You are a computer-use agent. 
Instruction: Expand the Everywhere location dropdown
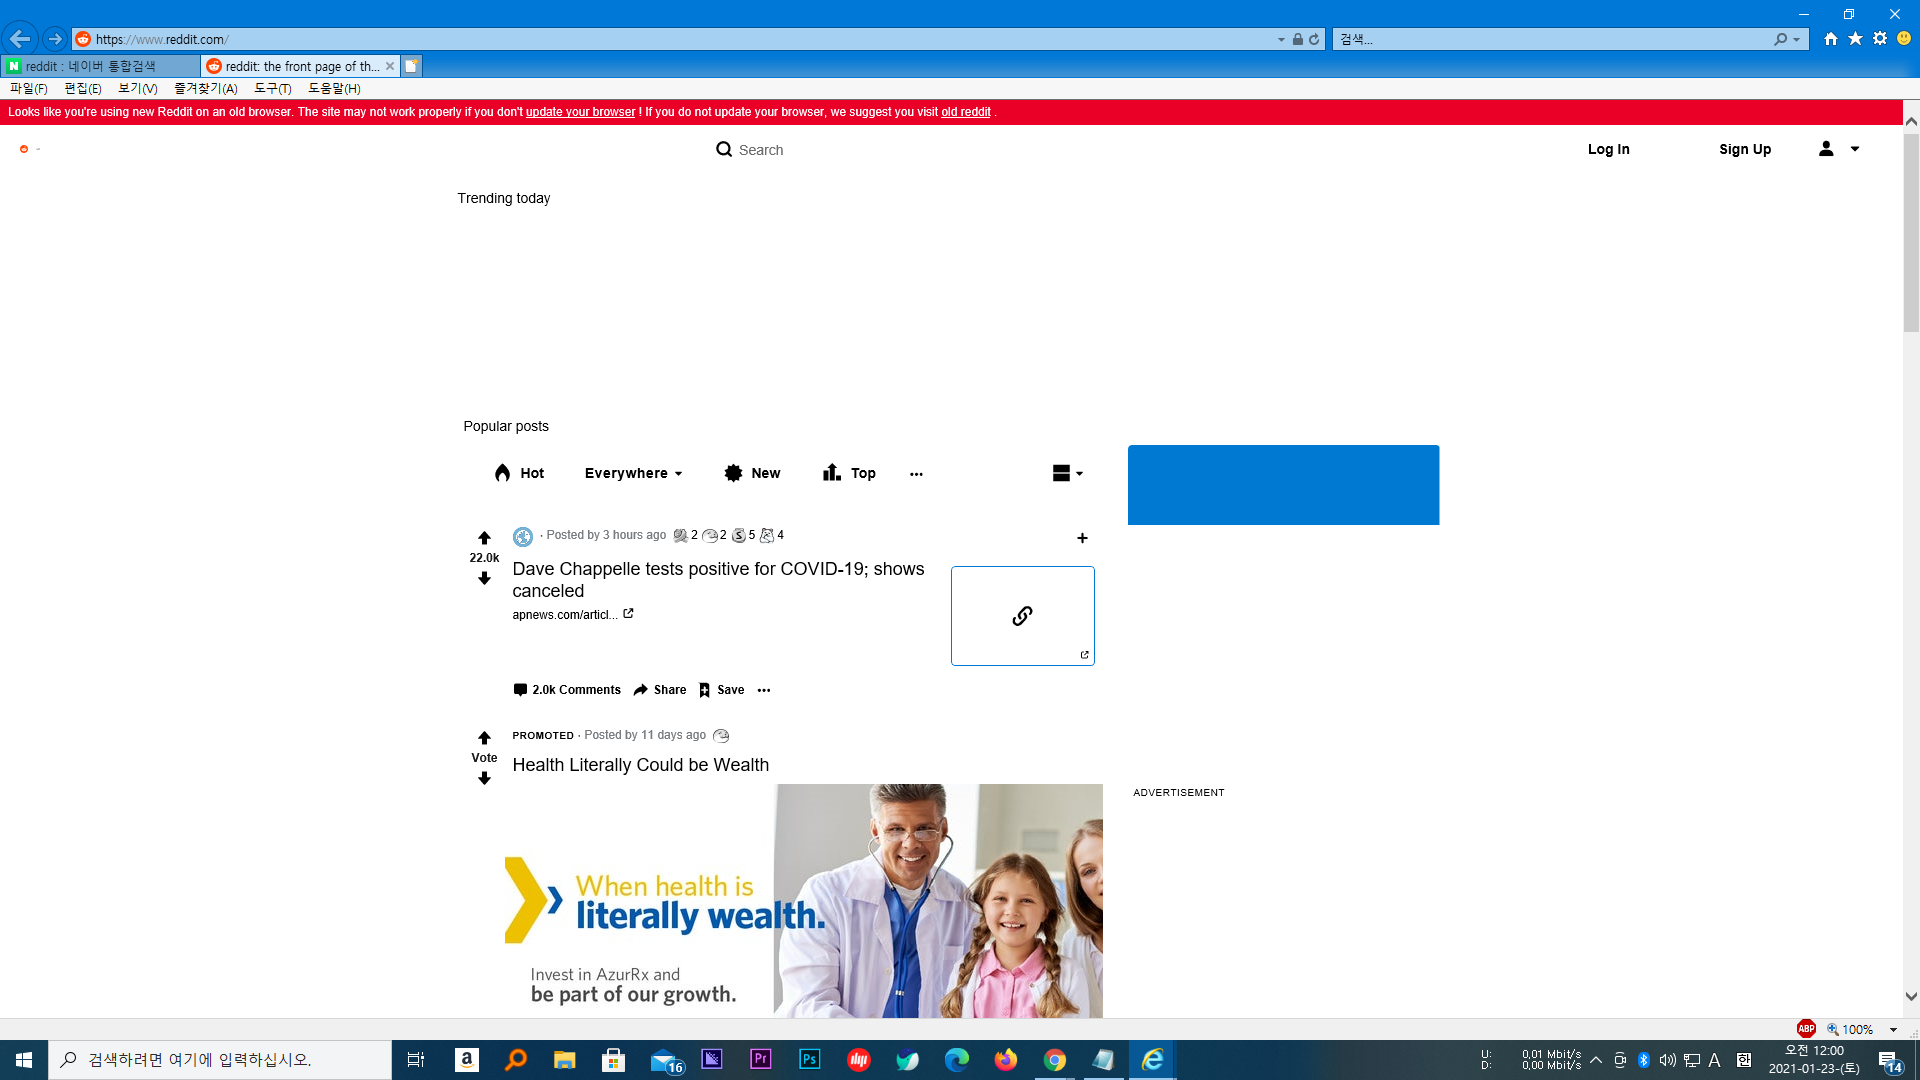point(633,473)
